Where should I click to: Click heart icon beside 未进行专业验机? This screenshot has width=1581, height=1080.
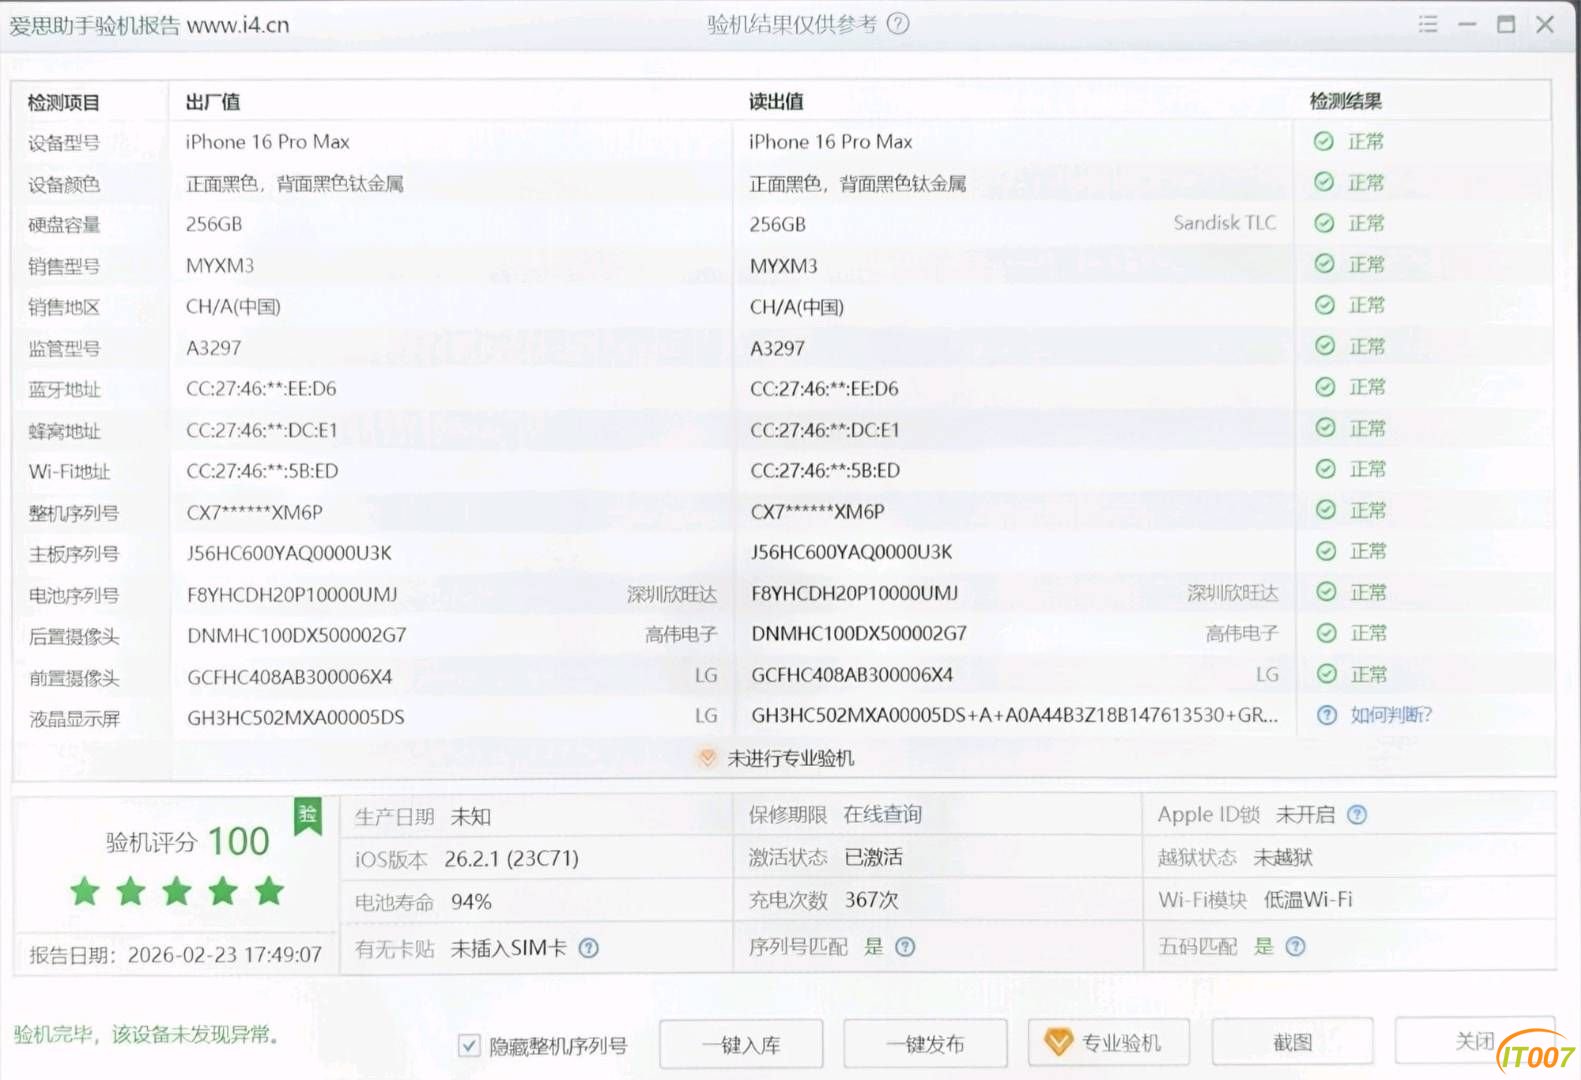[707, 758]
